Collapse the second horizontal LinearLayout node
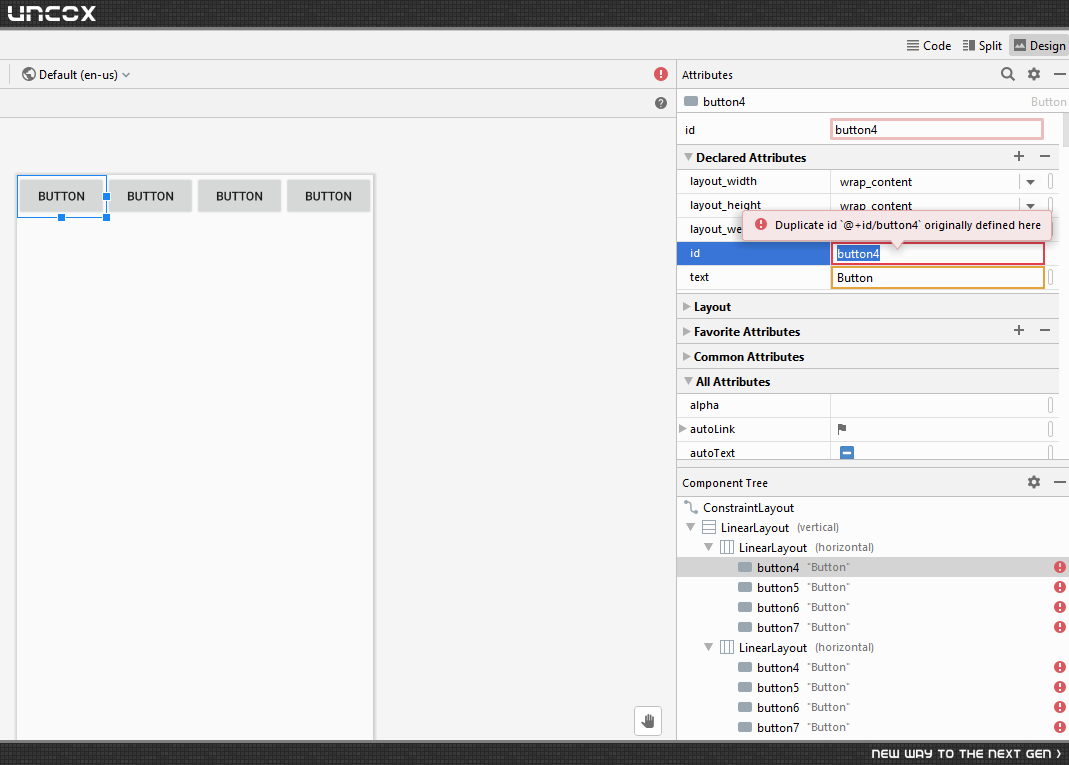The width and height of the screenshot is (1069, 765). 708,647
